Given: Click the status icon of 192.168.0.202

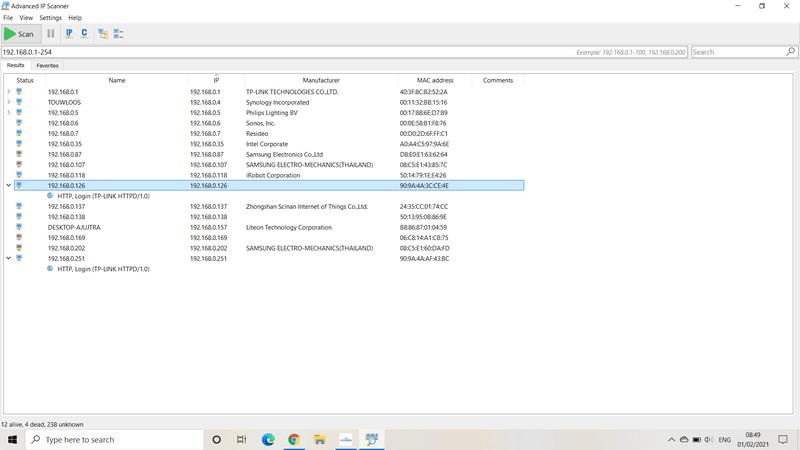Looking at the screenshot, I should click(19, 248).
